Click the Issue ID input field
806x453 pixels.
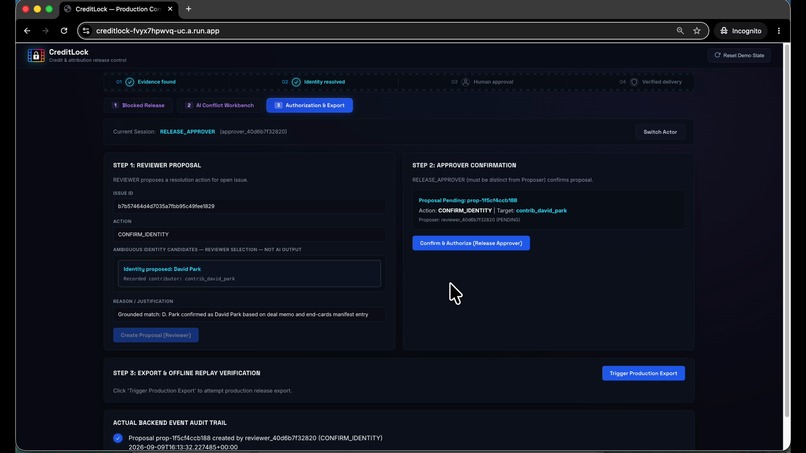(249, 206)
